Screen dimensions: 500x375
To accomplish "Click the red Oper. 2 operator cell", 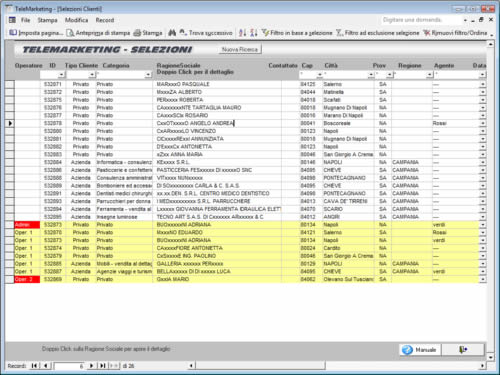I will click(27, 279).
